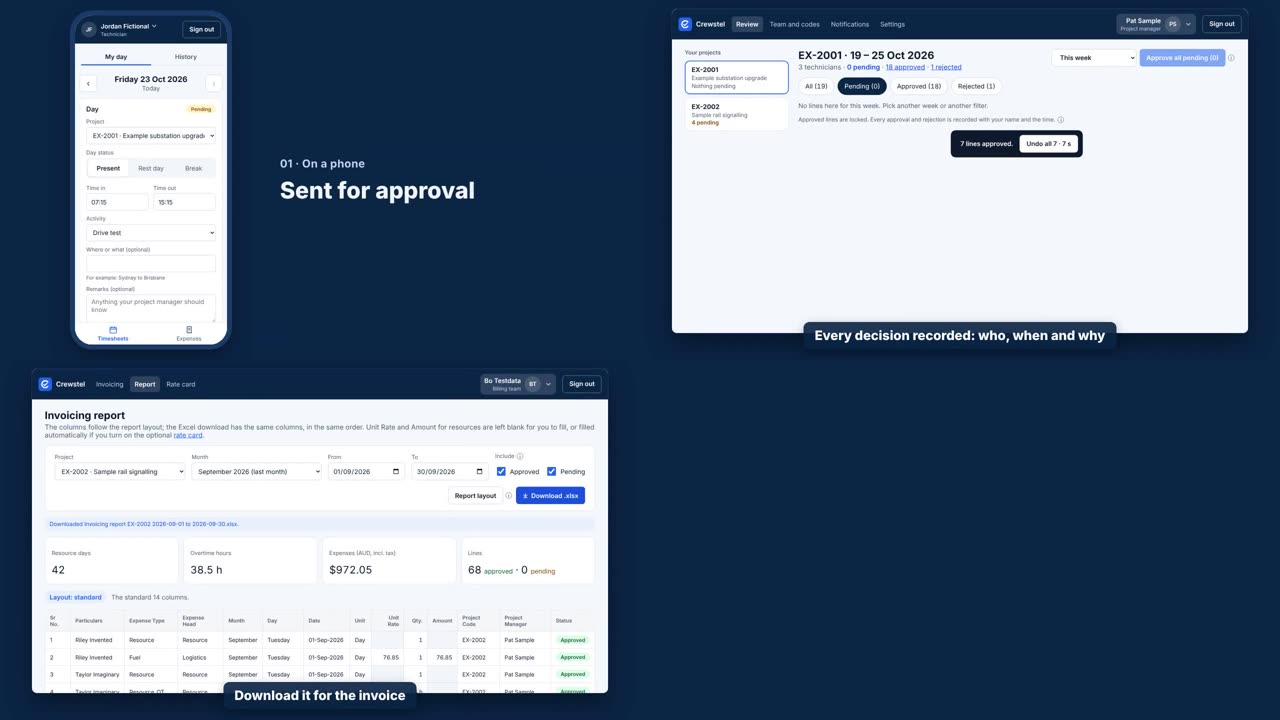Set day status to Rest day
This screenshot has height=720, width=1280.
coord(151,168)
